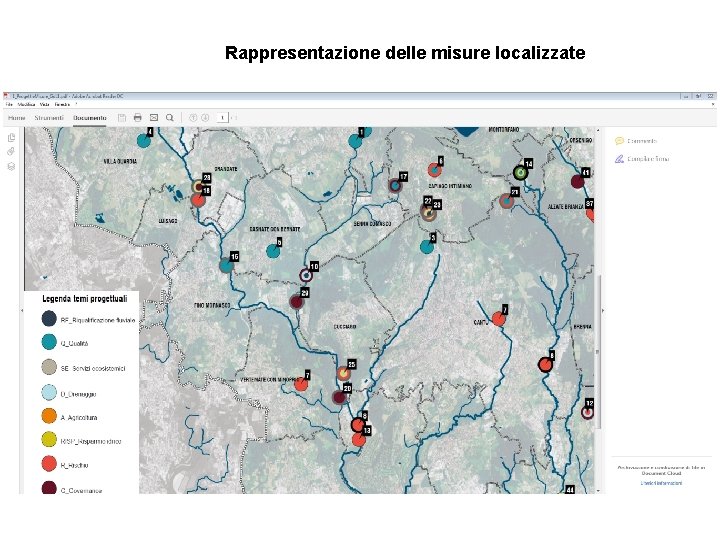Send file by email envelope icon
This screenshot has width=720, height=540.
coord(154,118)
